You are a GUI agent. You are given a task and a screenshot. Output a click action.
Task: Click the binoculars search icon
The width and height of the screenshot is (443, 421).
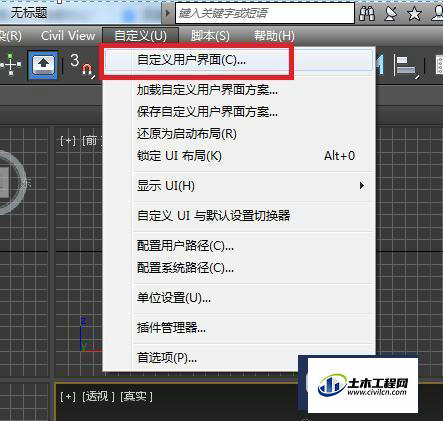point(367,14)
